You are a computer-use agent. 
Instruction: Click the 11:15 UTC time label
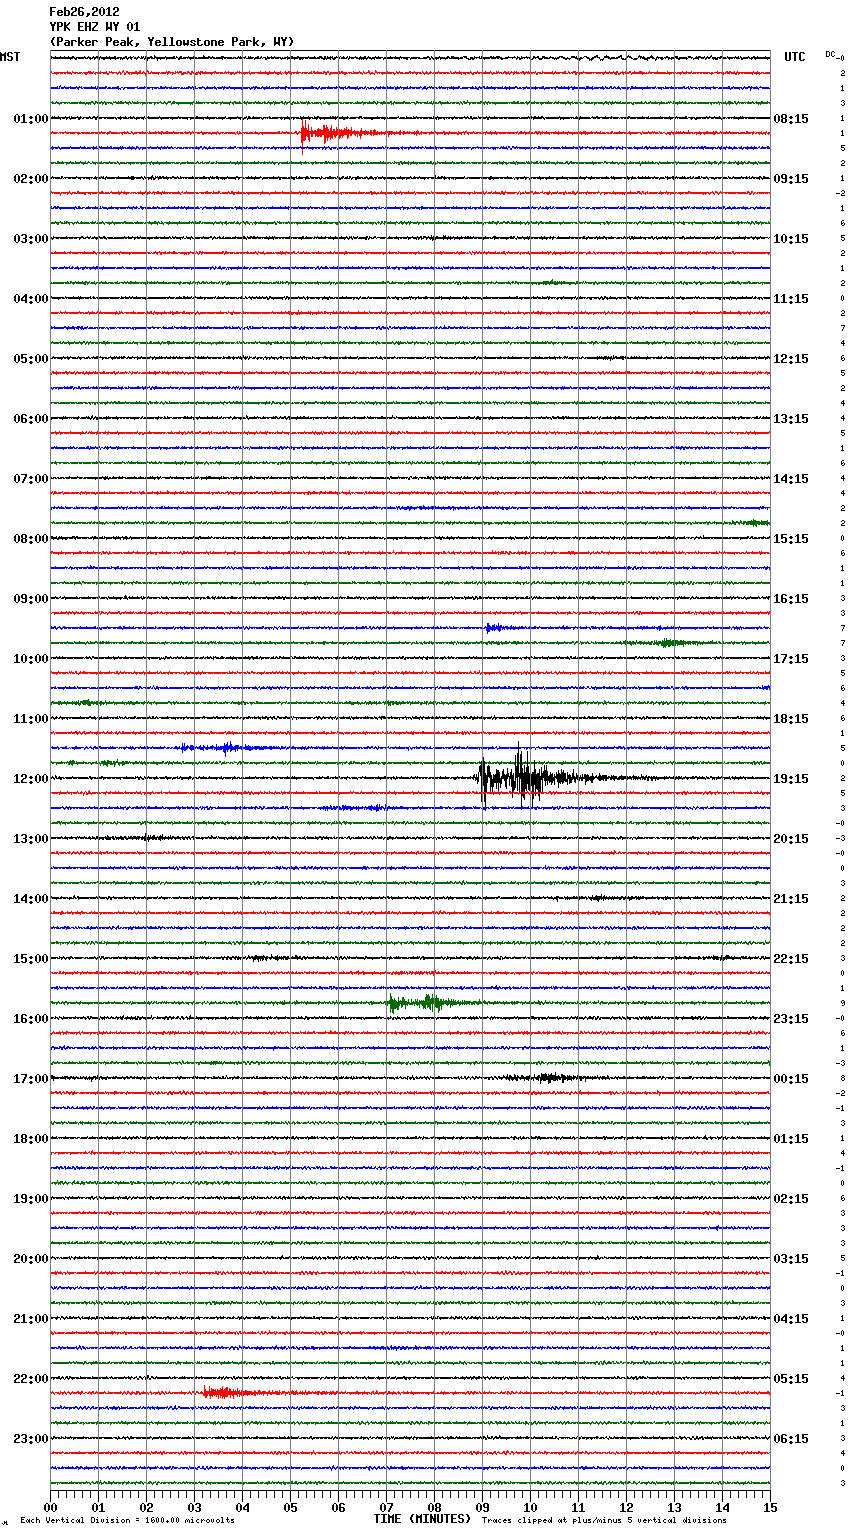click(791, 299)
